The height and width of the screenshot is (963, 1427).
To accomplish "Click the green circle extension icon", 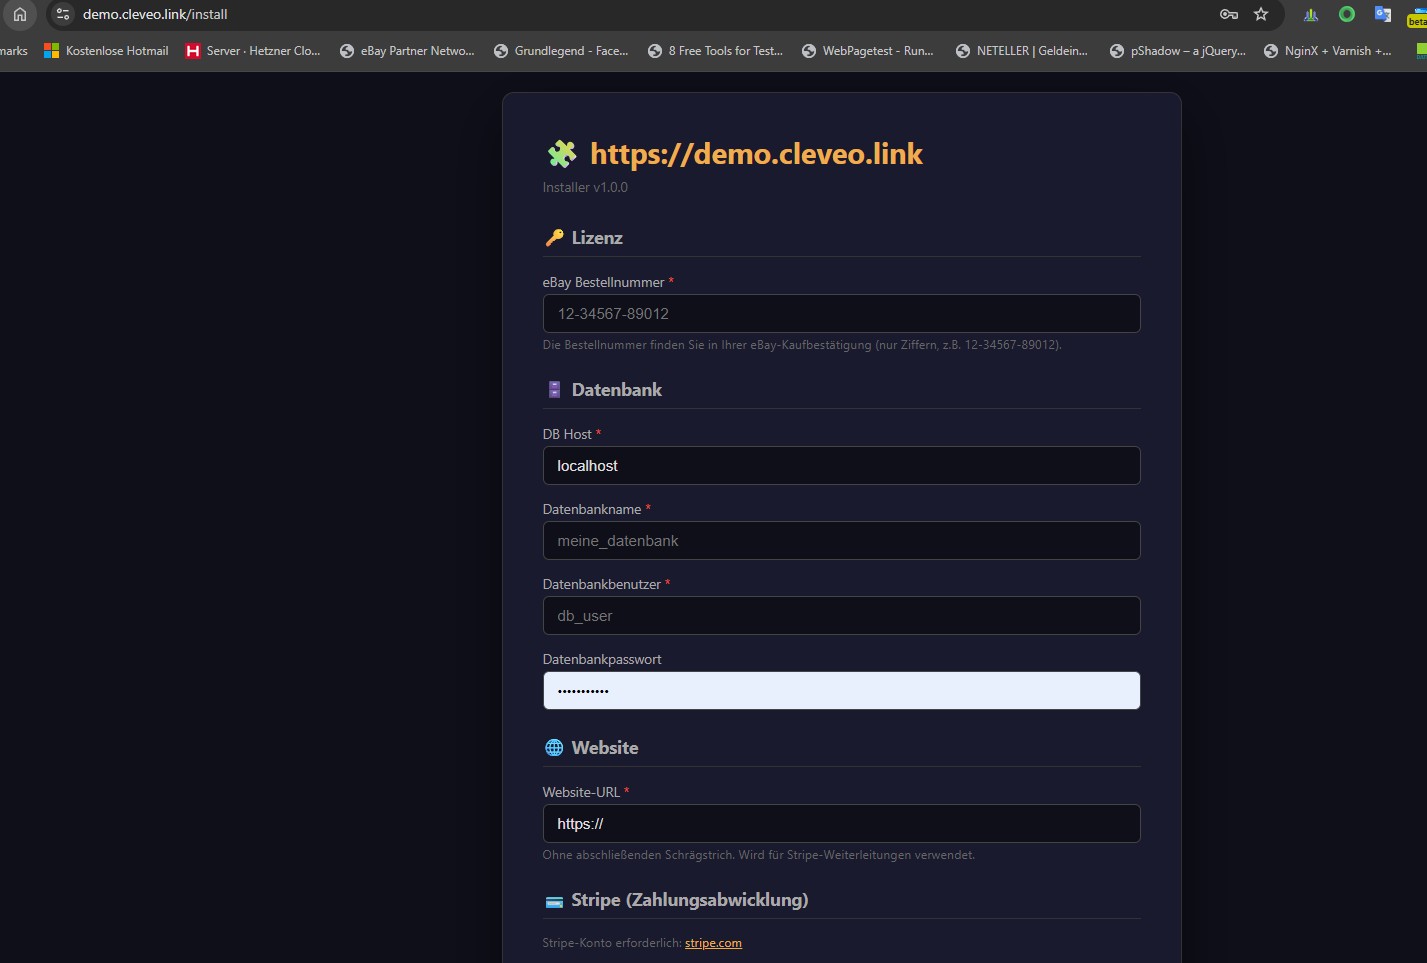I will tap(1347, 14).
